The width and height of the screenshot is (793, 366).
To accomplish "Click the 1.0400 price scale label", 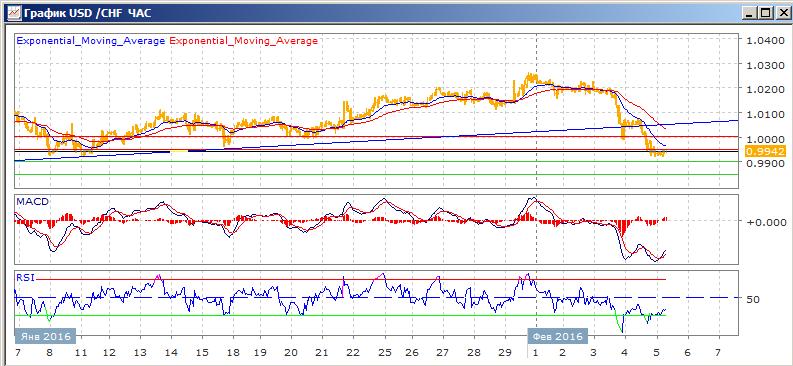I will click(765, 40).
